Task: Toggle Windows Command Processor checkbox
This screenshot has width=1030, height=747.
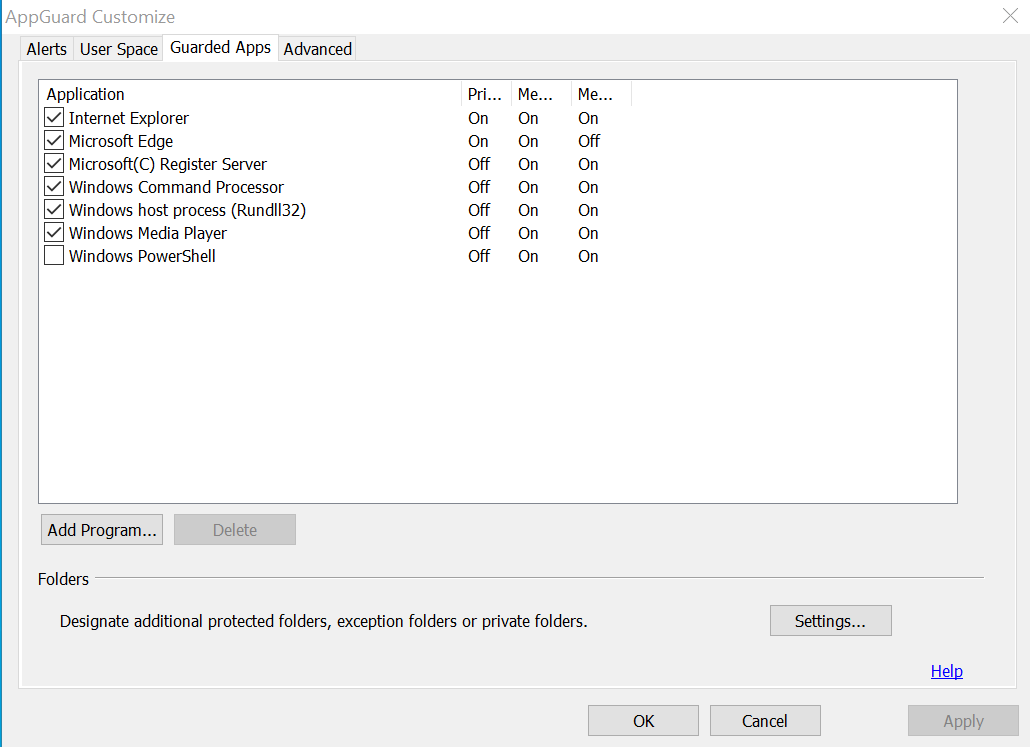Action: point(54,187)
